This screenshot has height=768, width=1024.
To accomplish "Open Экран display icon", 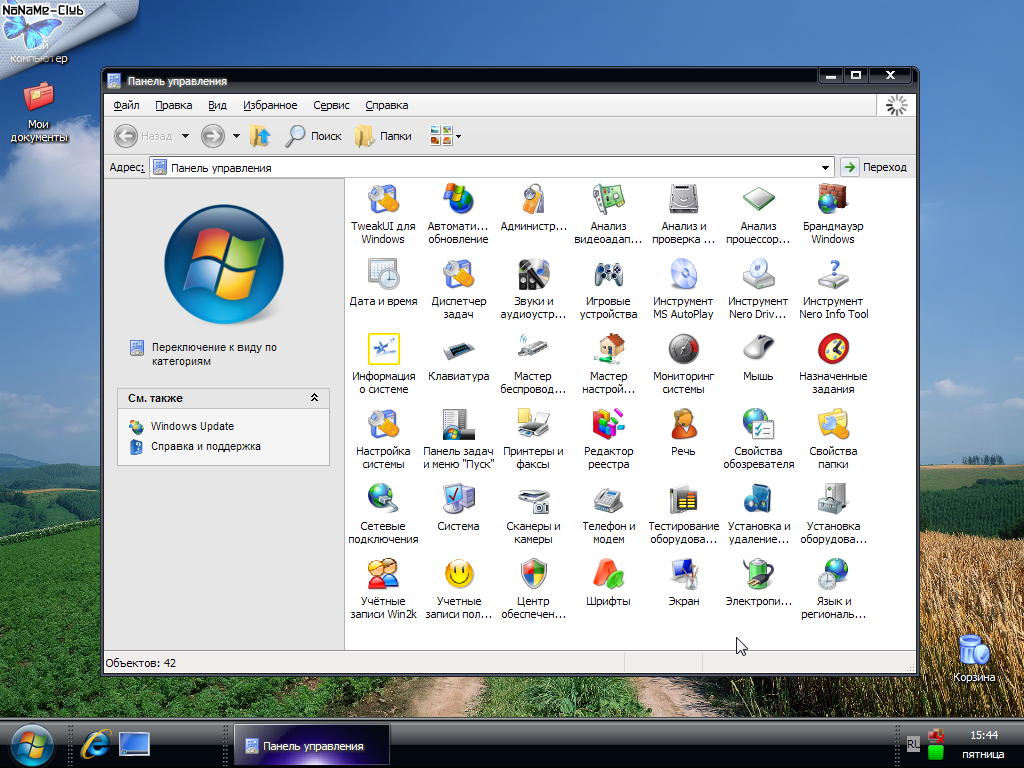I will pyautogui.click(x=684, y=583).
